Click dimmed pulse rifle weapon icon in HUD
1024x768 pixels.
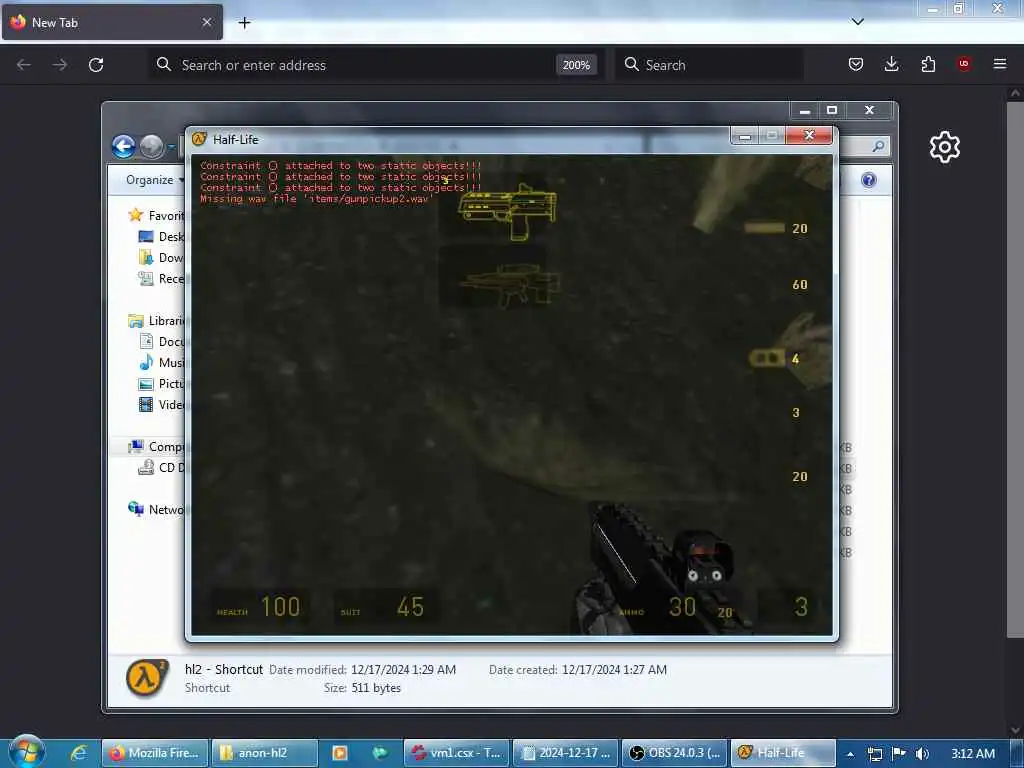(x=510, y=285)
